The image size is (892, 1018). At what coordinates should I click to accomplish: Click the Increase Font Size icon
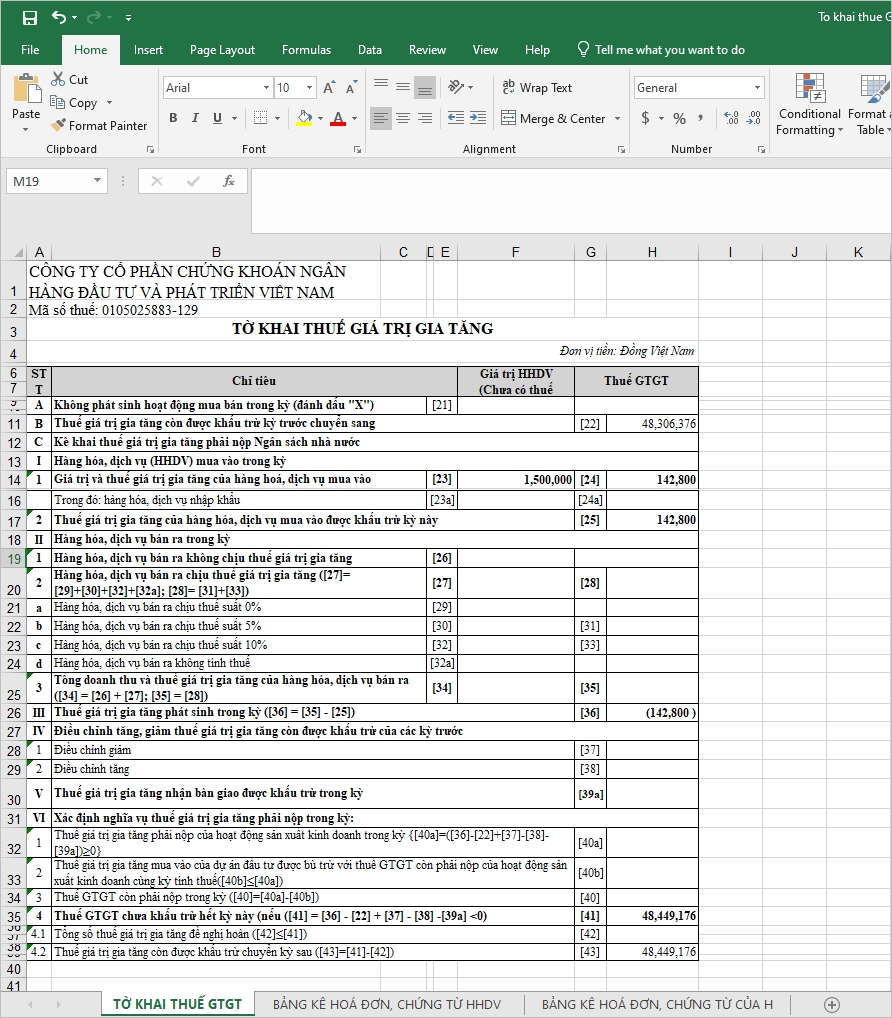click(x=327, y=88)
